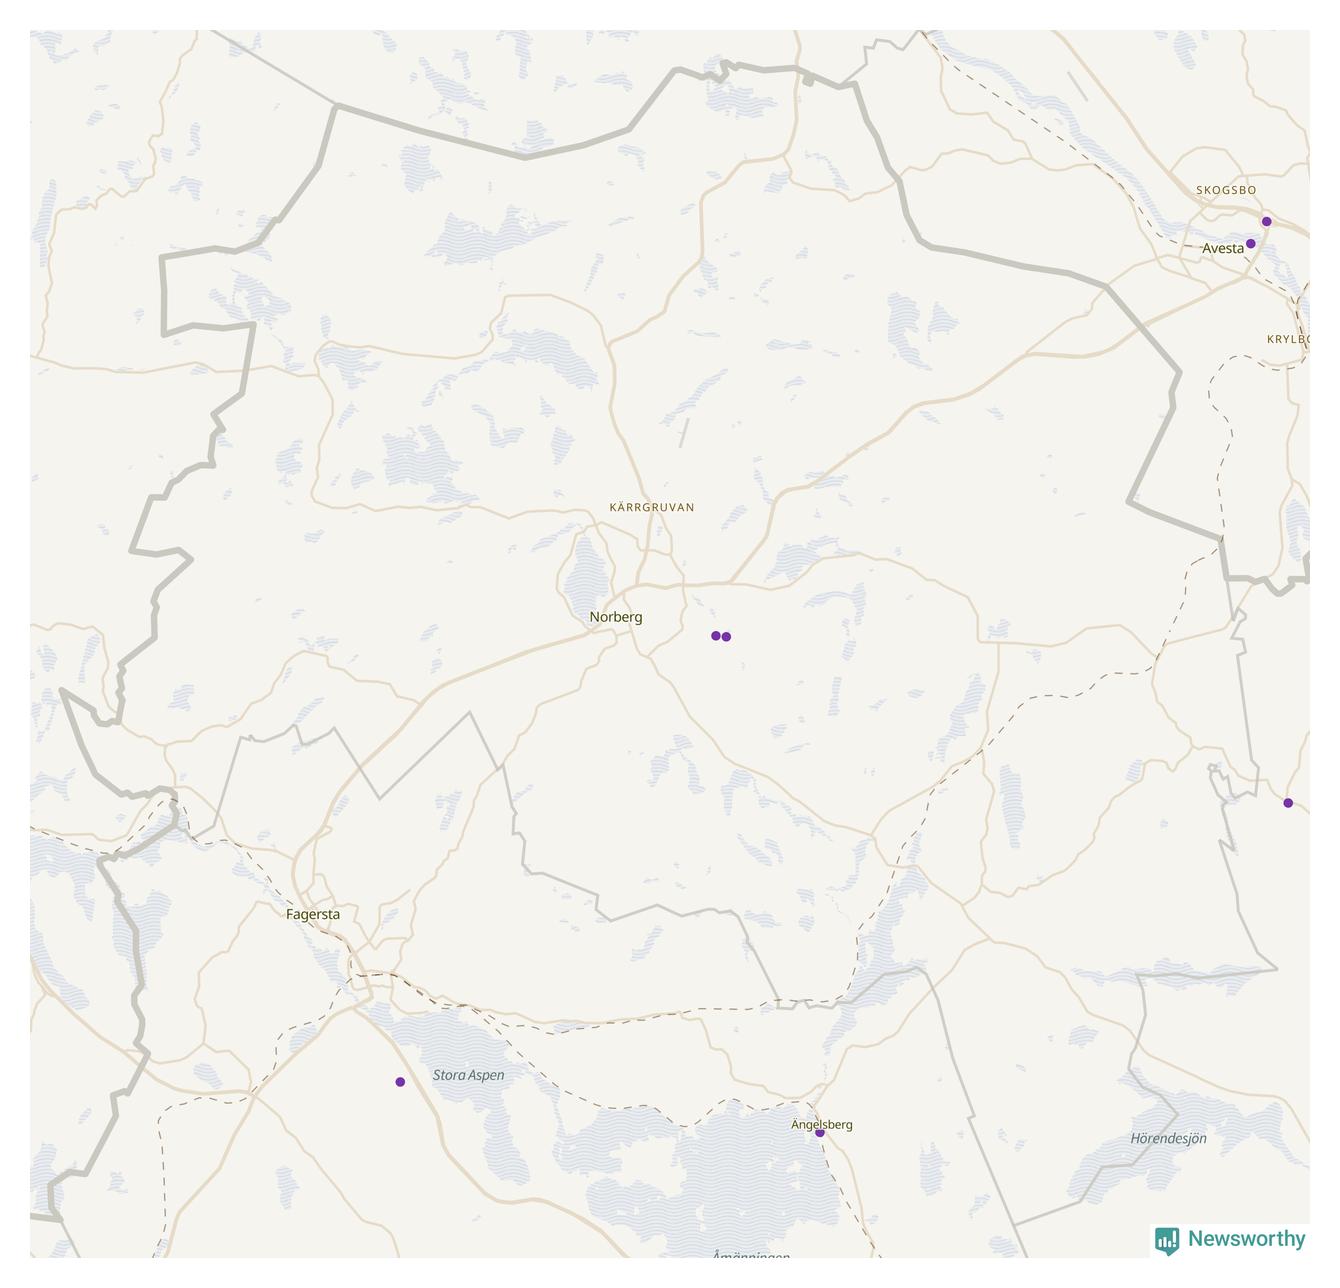Select the purple marker at Ängelsberg

pyautogui.click(x=820, y=1133)
